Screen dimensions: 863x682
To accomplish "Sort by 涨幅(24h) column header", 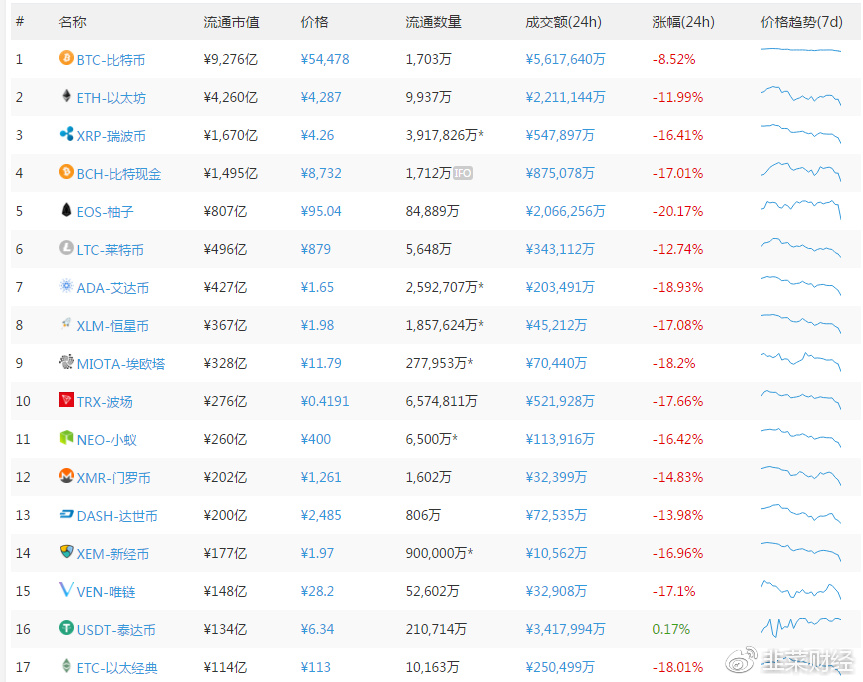I will pyautogui.click(x=684, y=22).
